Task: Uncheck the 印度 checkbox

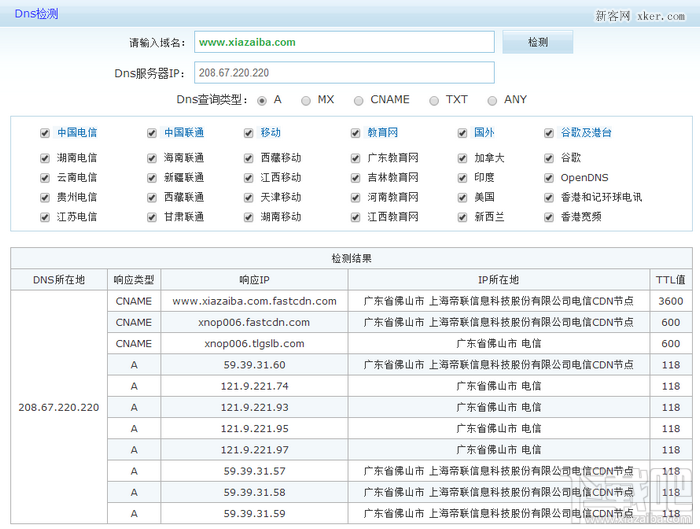Action: (462, 178)
